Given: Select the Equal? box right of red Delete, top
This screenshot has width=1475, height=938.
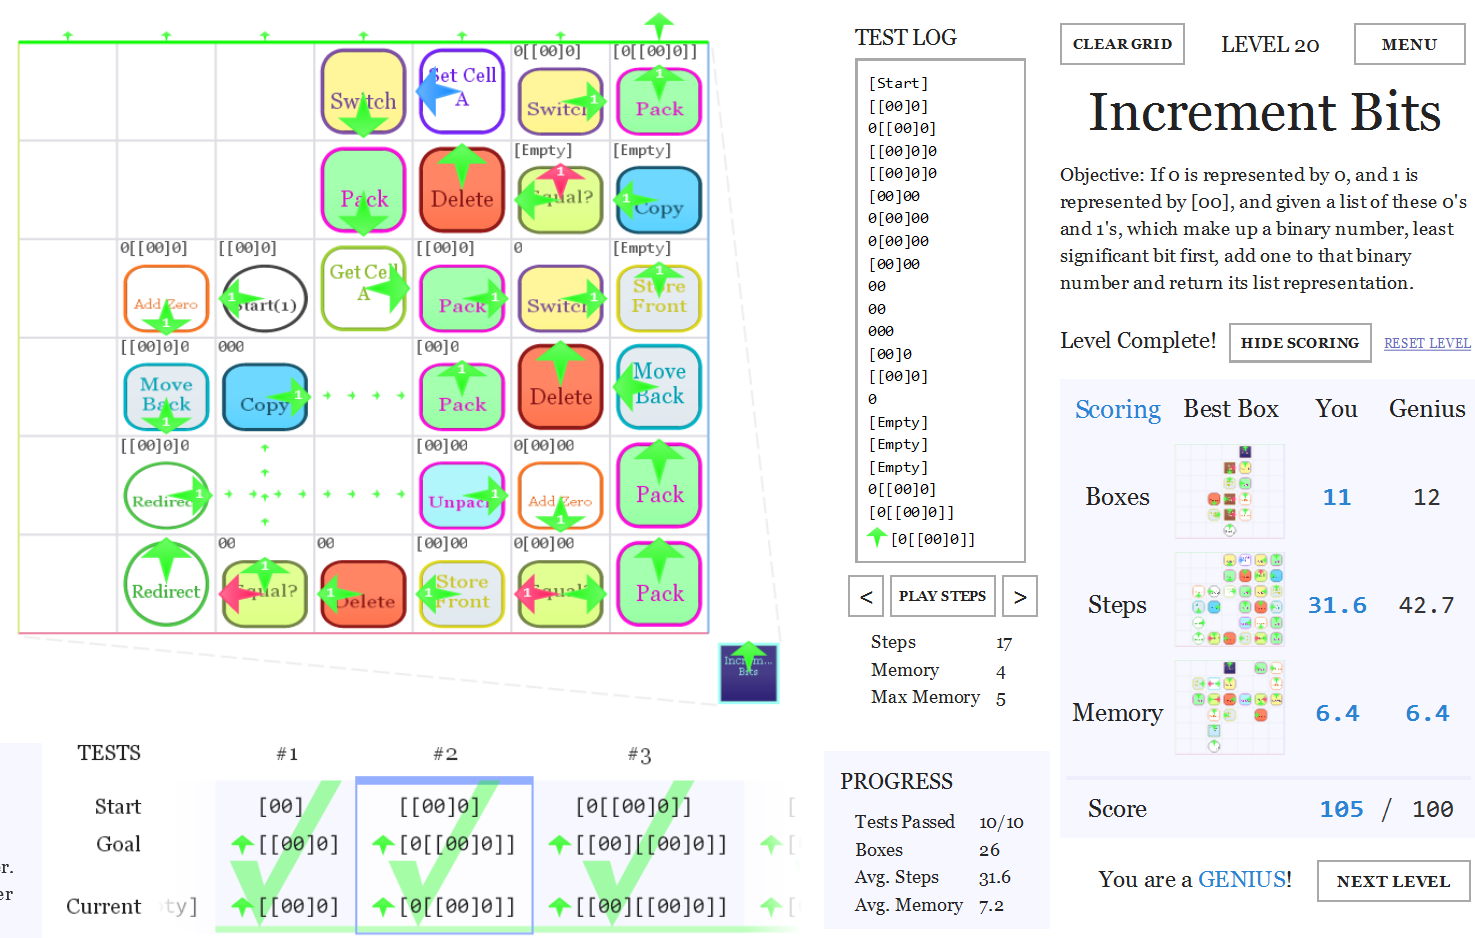Looking at the screenshot, I should pos(561,199).
